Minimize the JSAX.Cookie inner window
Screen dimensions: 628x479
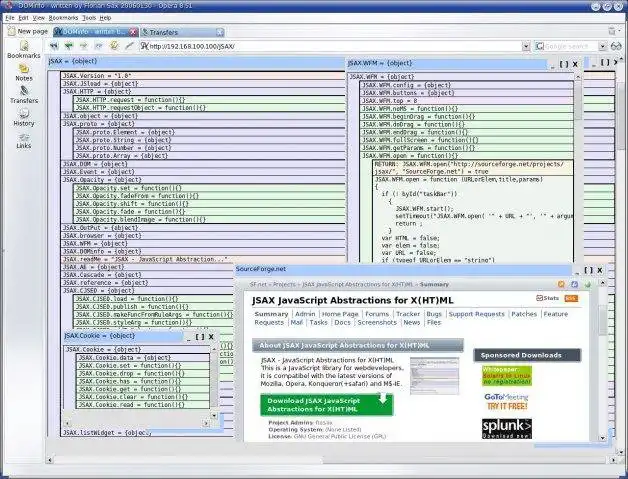188,338
